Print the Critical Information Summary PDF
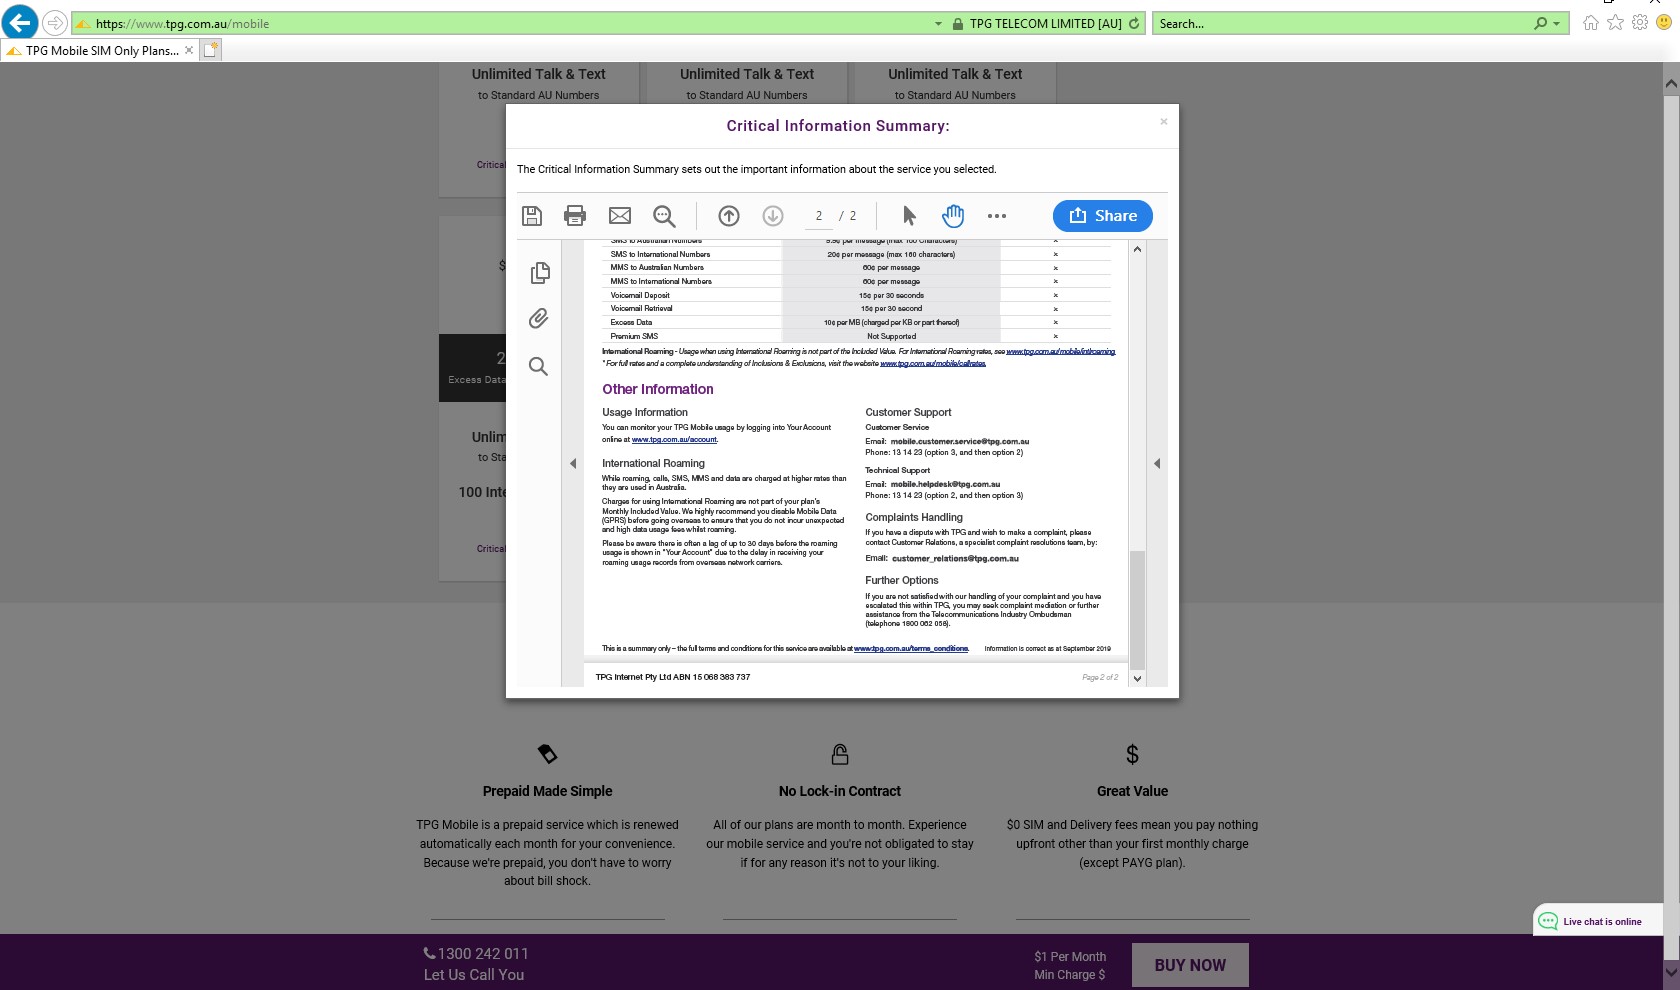 click(x=575, y=216)
